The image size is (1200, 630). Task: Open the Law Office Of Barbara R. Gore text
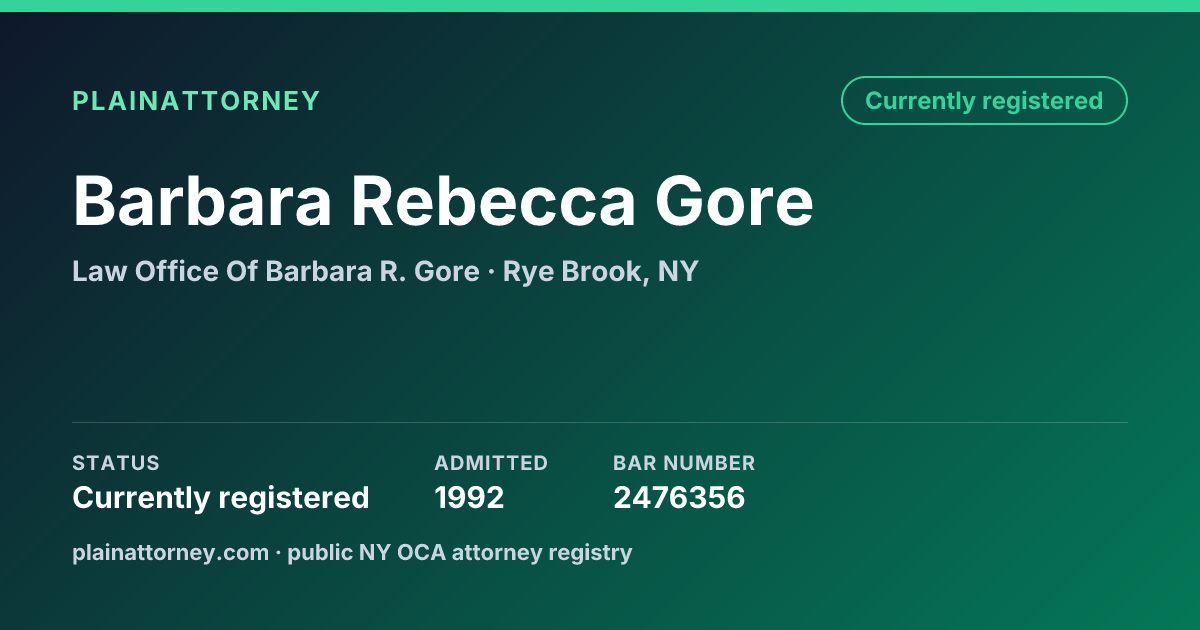pyautogui.click(x=276, y=271)
